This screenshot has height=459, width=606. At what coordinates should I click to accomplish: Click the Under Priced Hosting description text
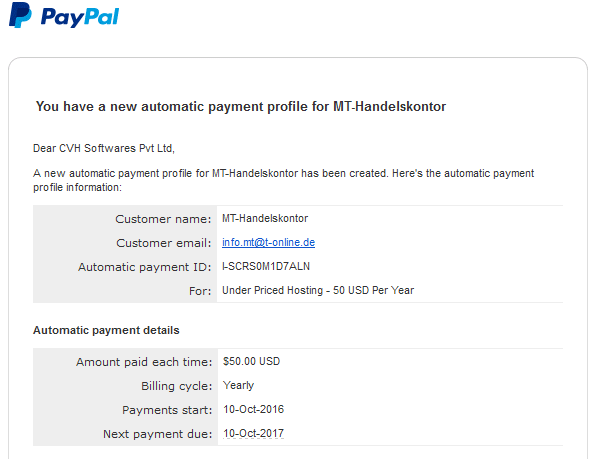318,290
